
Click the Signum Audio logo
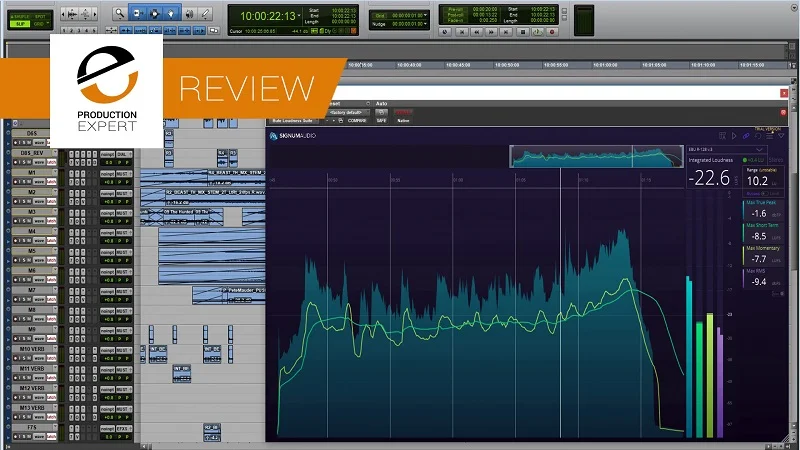[293, 136]
